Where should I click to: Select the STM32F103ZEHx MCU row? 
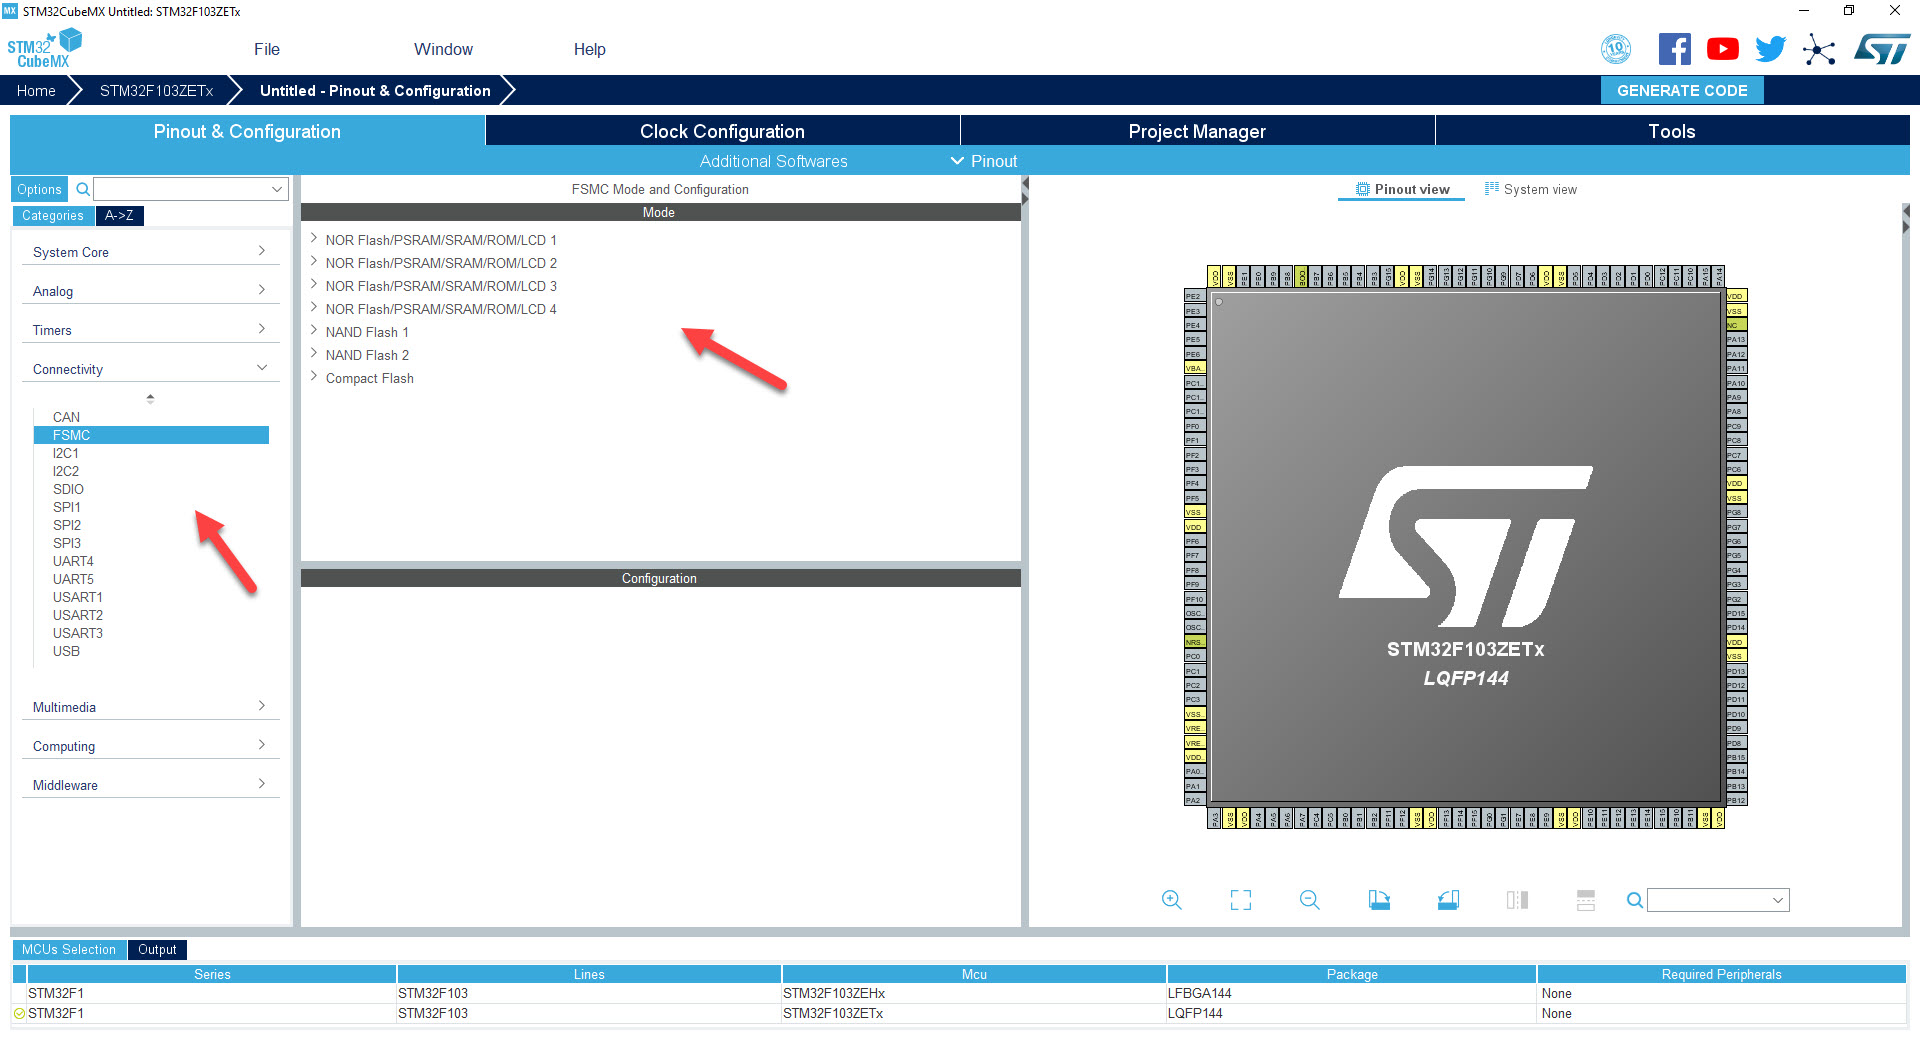pos(959,993)
